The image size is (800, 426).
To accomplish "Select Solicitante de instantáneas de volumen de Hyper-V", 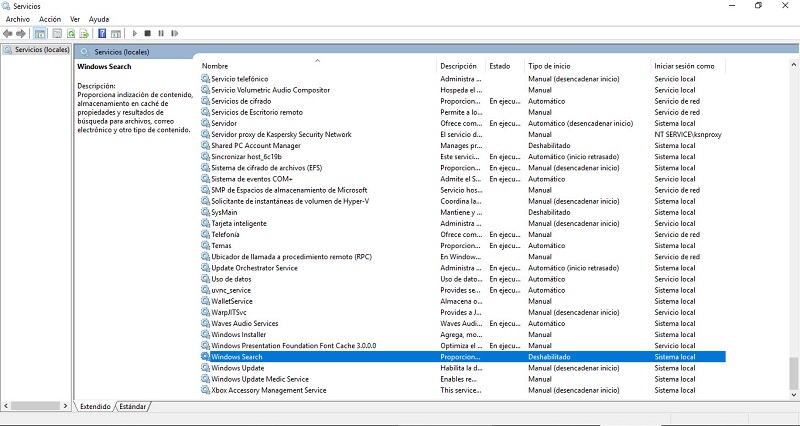I will [x=463, y=202].
